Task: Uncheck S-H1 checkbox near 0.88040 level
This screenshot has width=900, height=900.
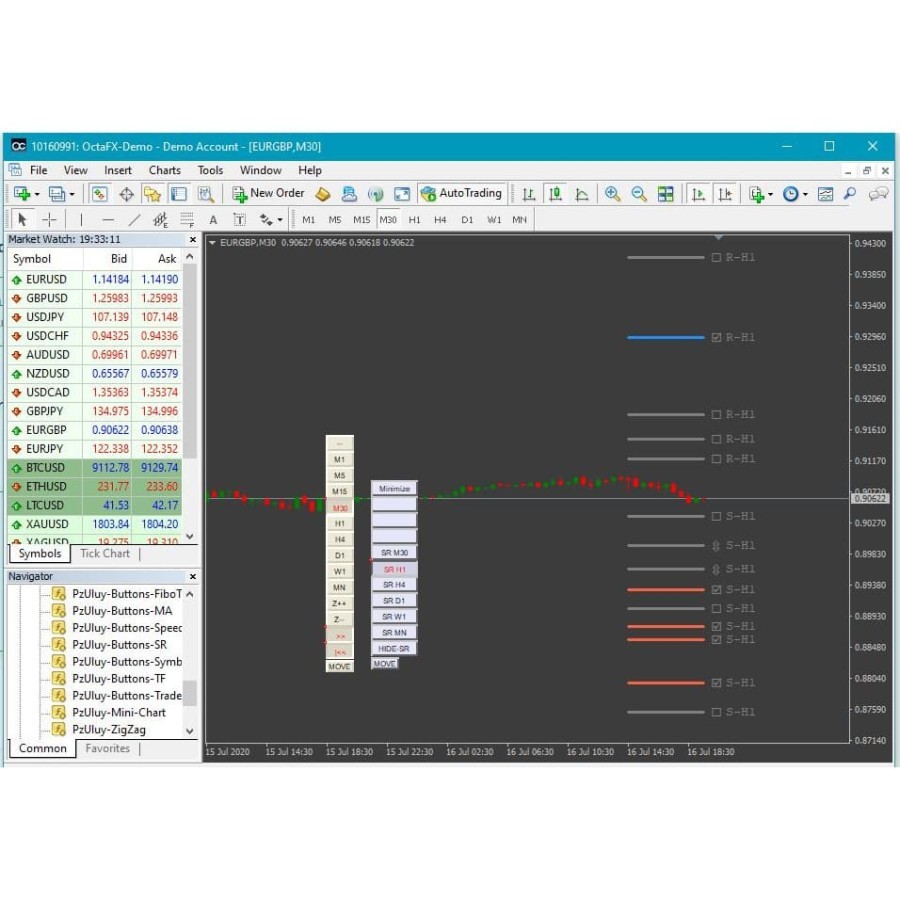Action: point(716,682)
